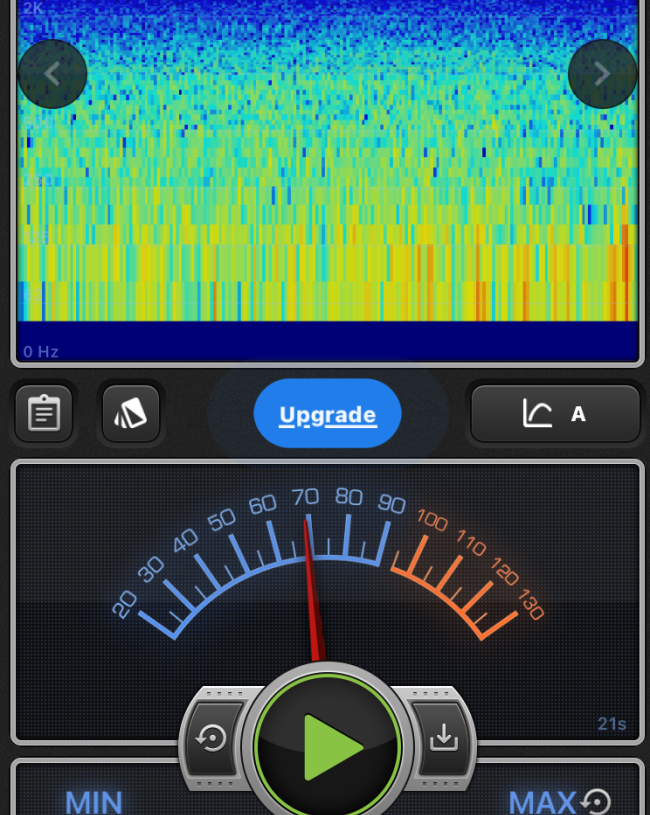Tap the save download button right of play
This screenshot has width=650, height=815.
(x=441, y=738)
